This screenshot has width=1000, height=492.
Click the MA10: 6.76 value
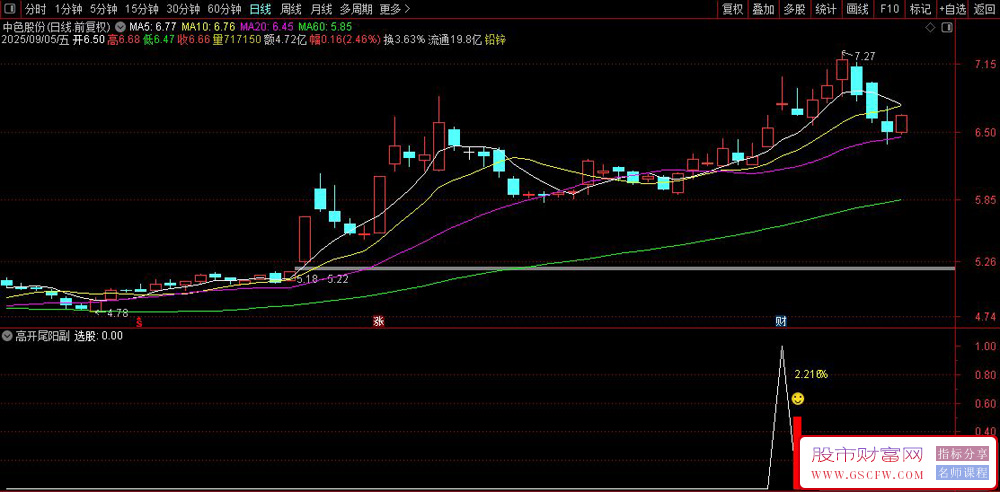pos(209,27)
